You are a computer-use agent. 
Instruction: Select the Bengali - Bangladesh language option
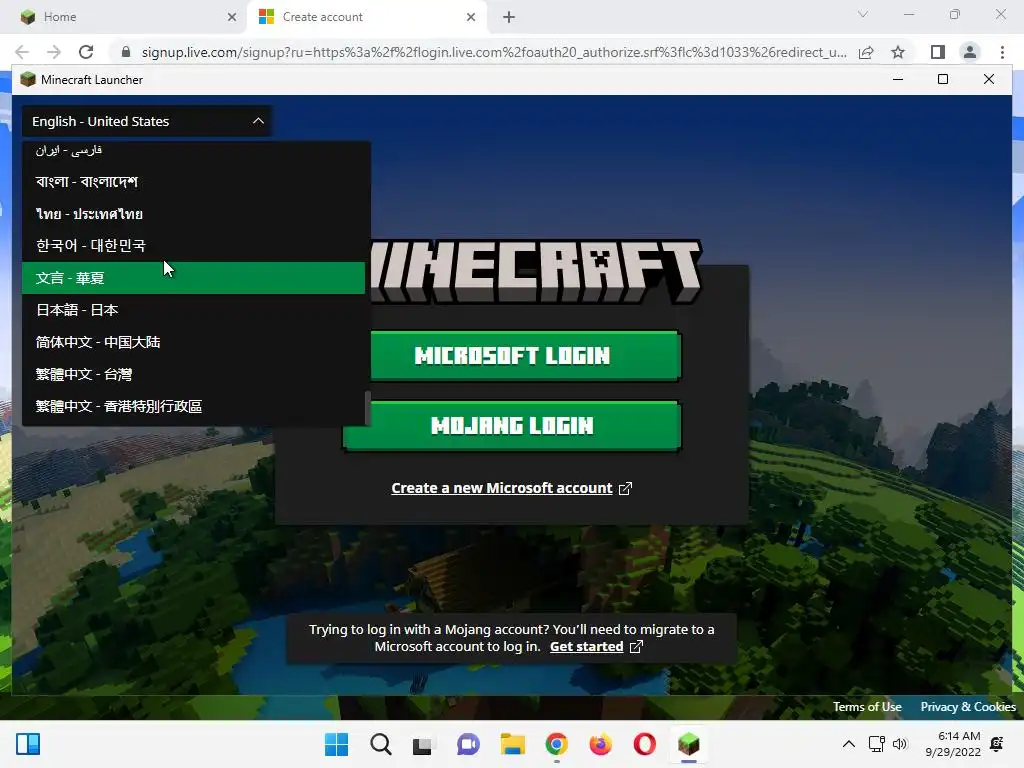(x=193, y=182)
